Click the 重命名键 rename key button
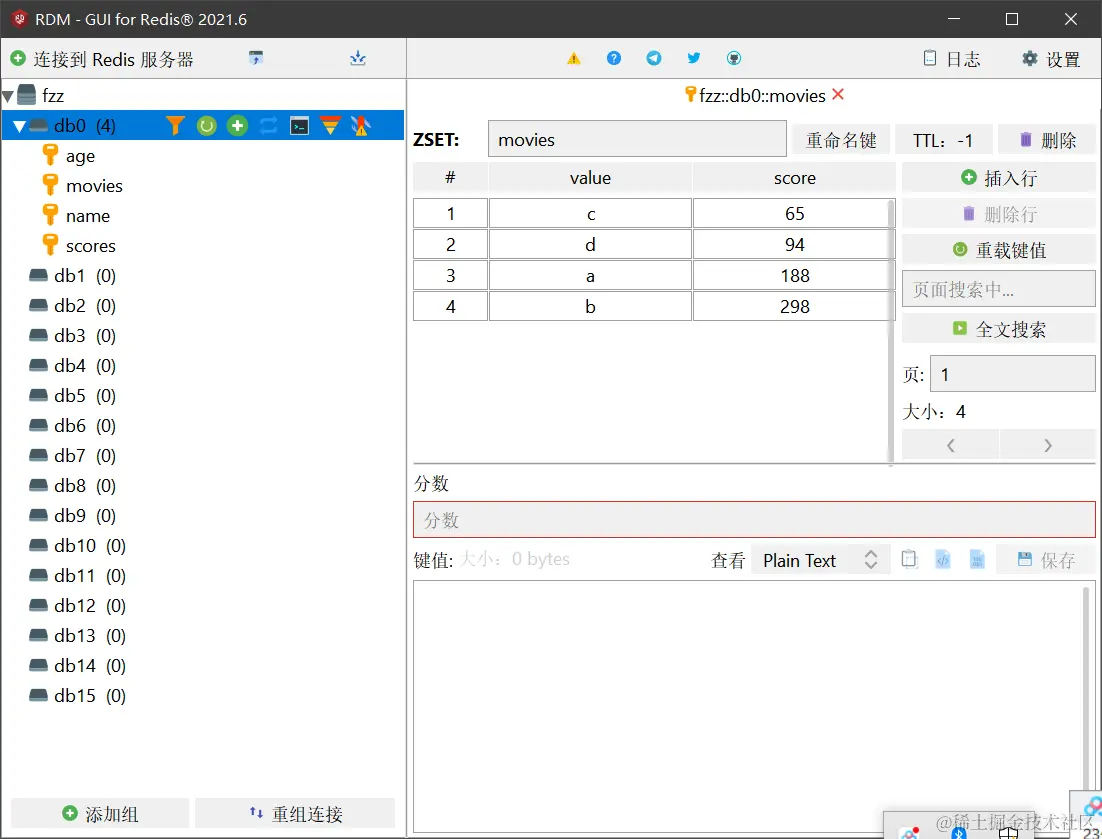Screen dimensions: 1102x839 point(841,140)
